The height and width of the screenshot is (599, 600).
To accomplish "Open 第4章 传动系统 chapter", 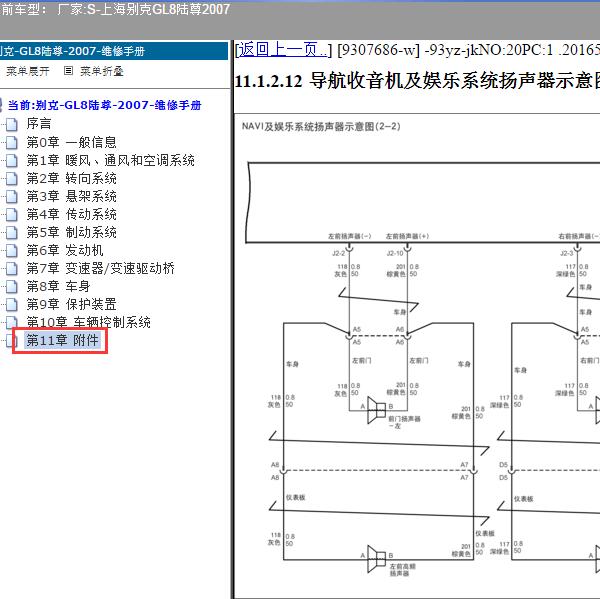I will coord(72,214).
